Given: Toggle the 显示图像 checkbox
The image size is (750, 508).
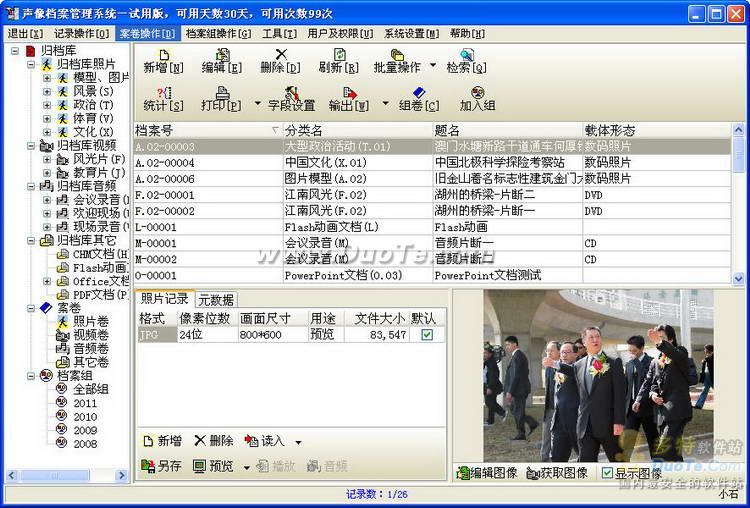Looking at the screenshot, I should 607,473.
